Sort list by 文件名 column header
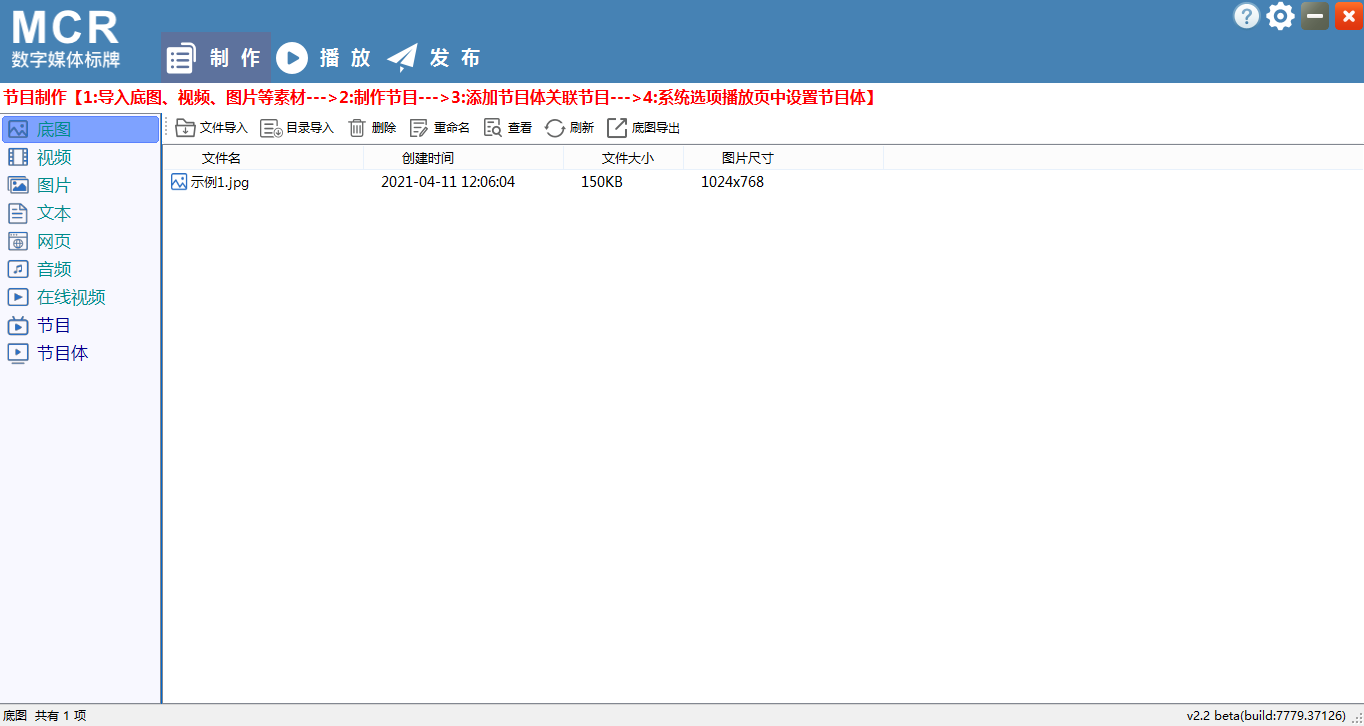This screenshot has height=726, width=1364. point(221,158)
